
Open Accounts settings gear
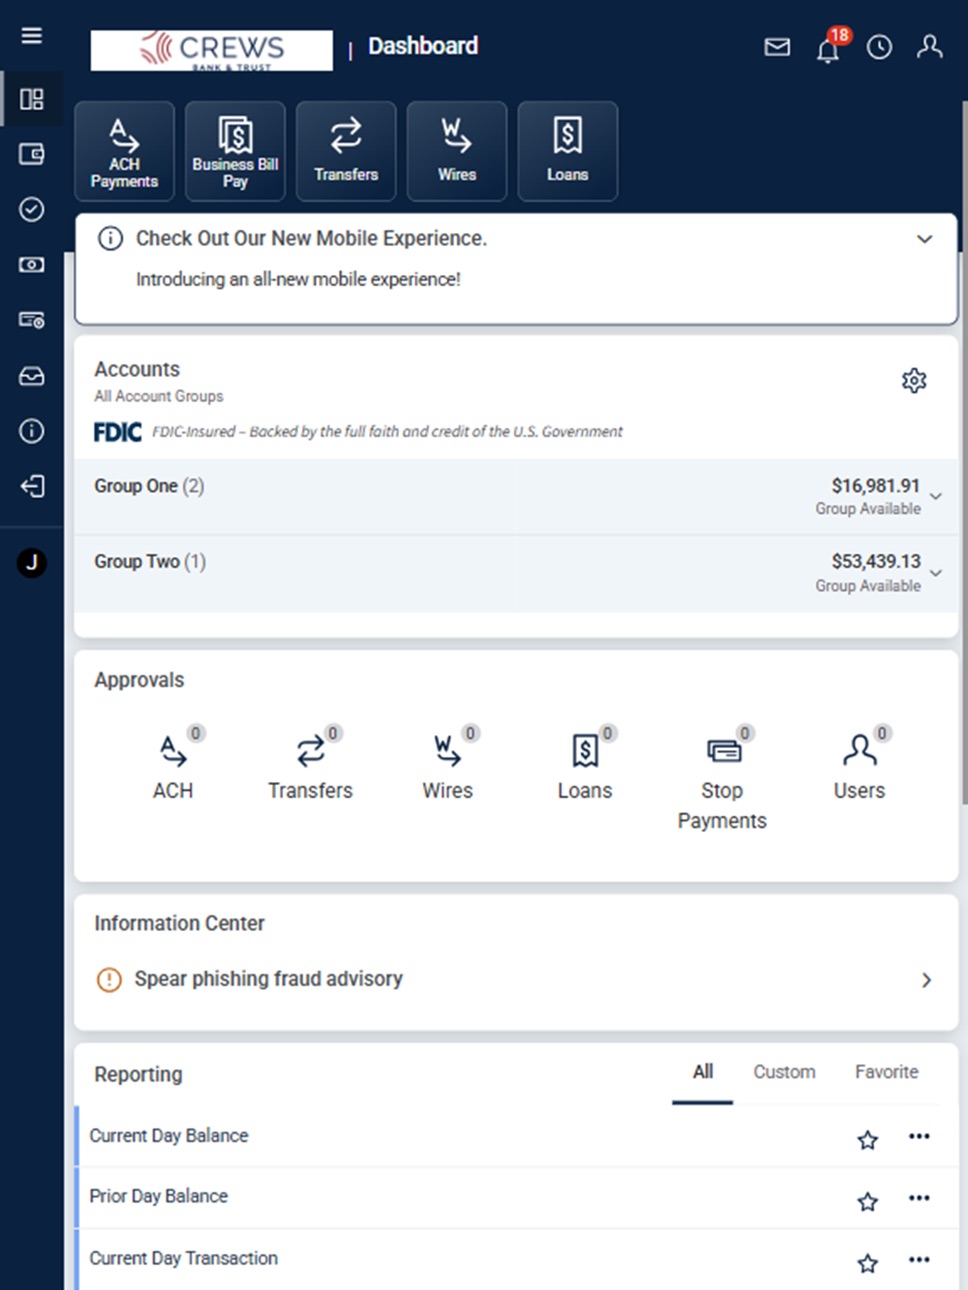coord(914,381)
